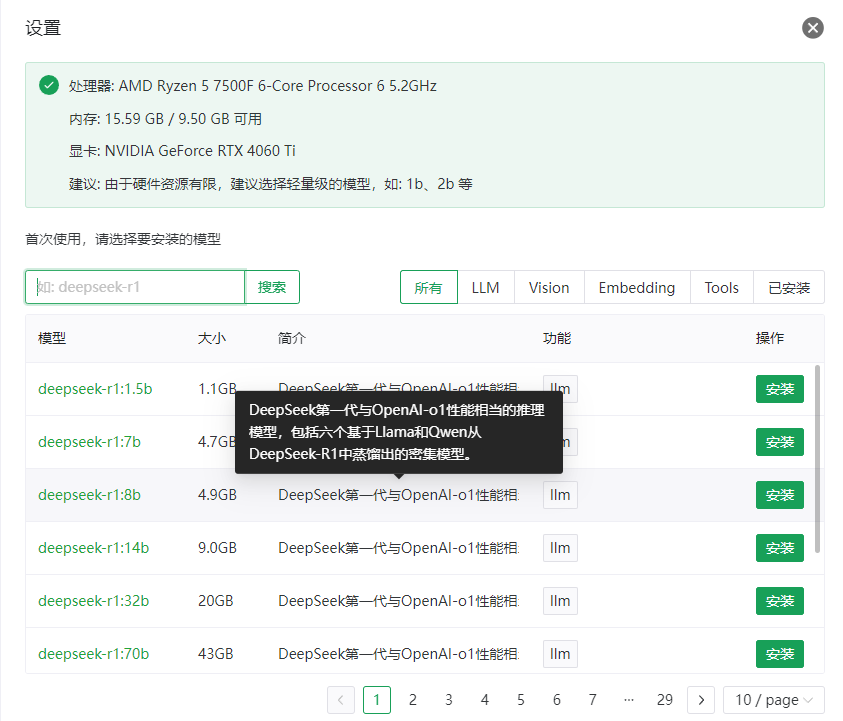Jump to page 4
The image size is (843, 721).
[485, 700]
